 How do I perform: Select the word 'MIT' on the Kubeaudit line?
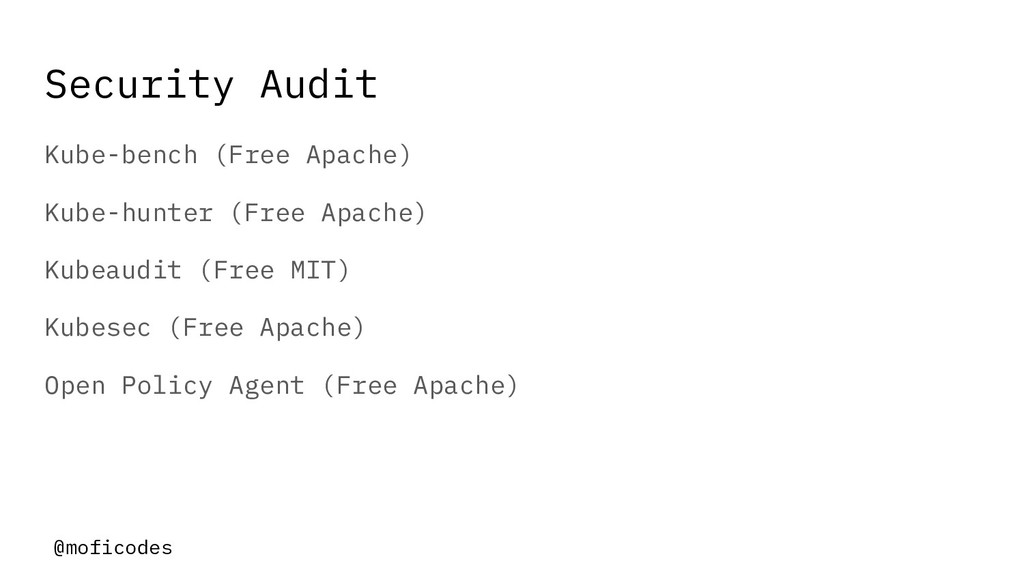[313, 270]
